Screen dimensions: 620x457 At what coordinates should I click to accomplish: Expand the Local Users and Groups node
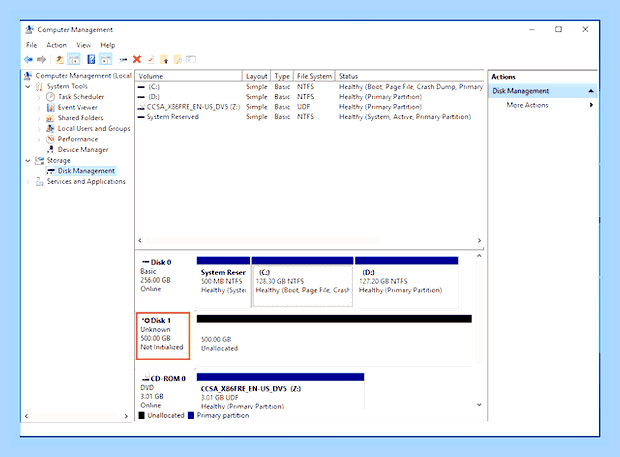[39, 129]
